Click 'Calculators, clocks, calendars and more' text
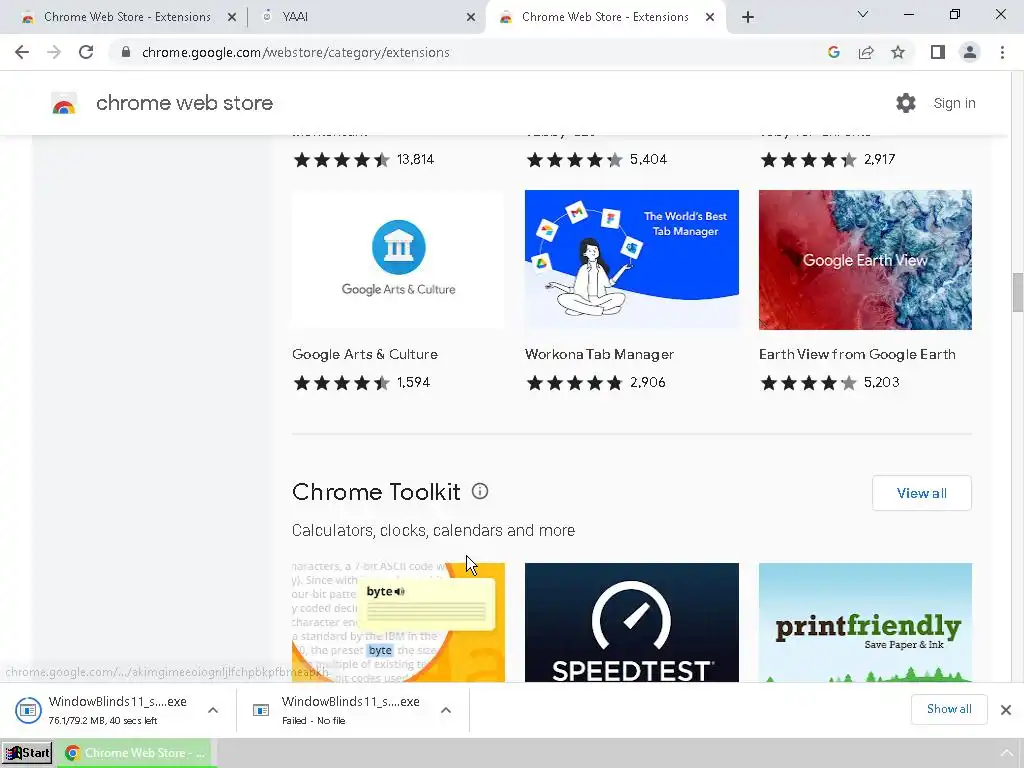Screen dimensions: 1024x768 (x=434, y=530)
